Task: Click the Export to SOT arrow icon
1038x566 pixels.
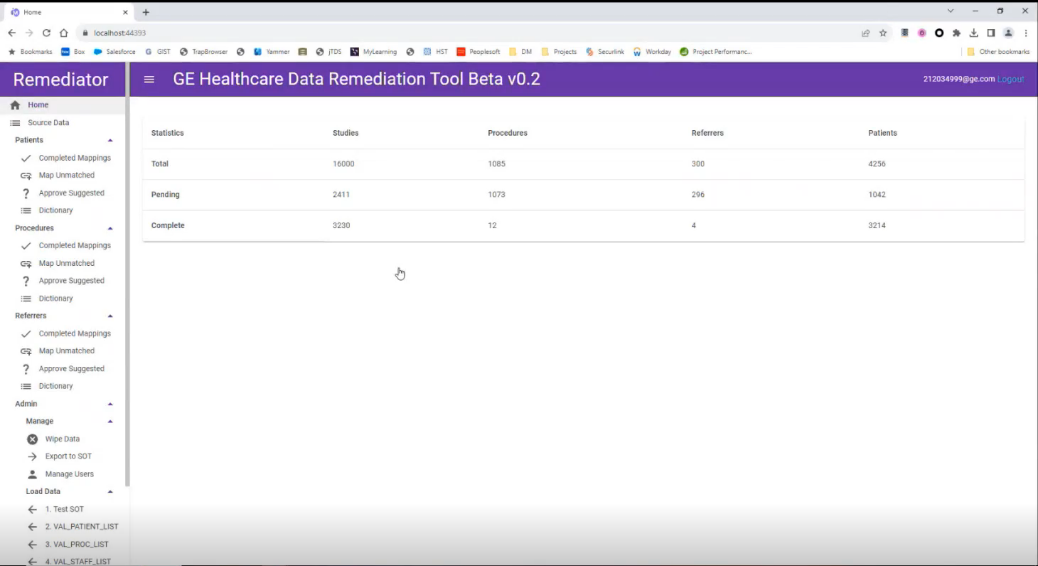Action: [32, 457]
